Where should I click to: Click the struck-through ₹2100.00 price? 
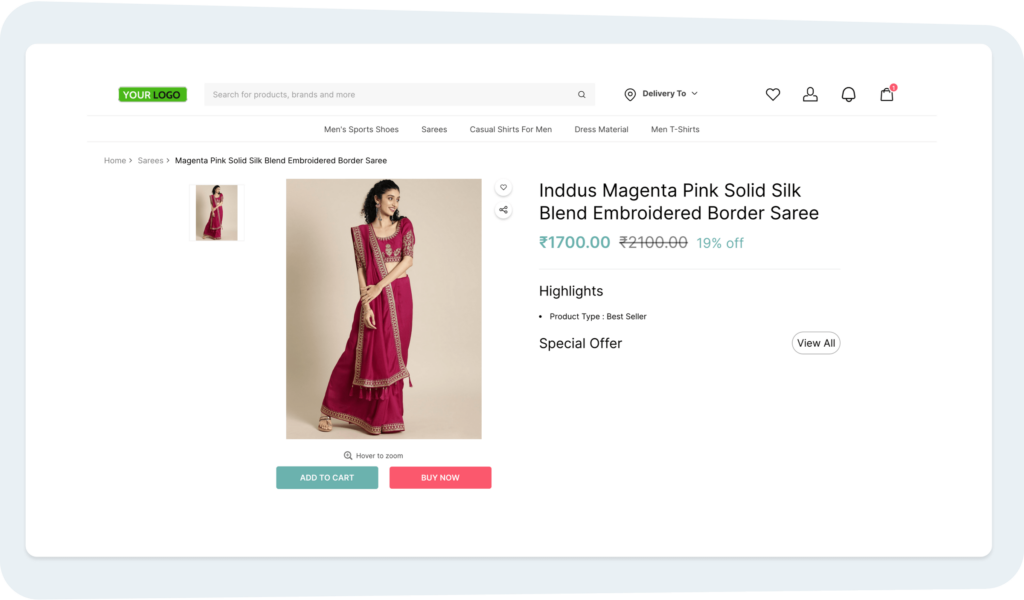pos(653,242)
